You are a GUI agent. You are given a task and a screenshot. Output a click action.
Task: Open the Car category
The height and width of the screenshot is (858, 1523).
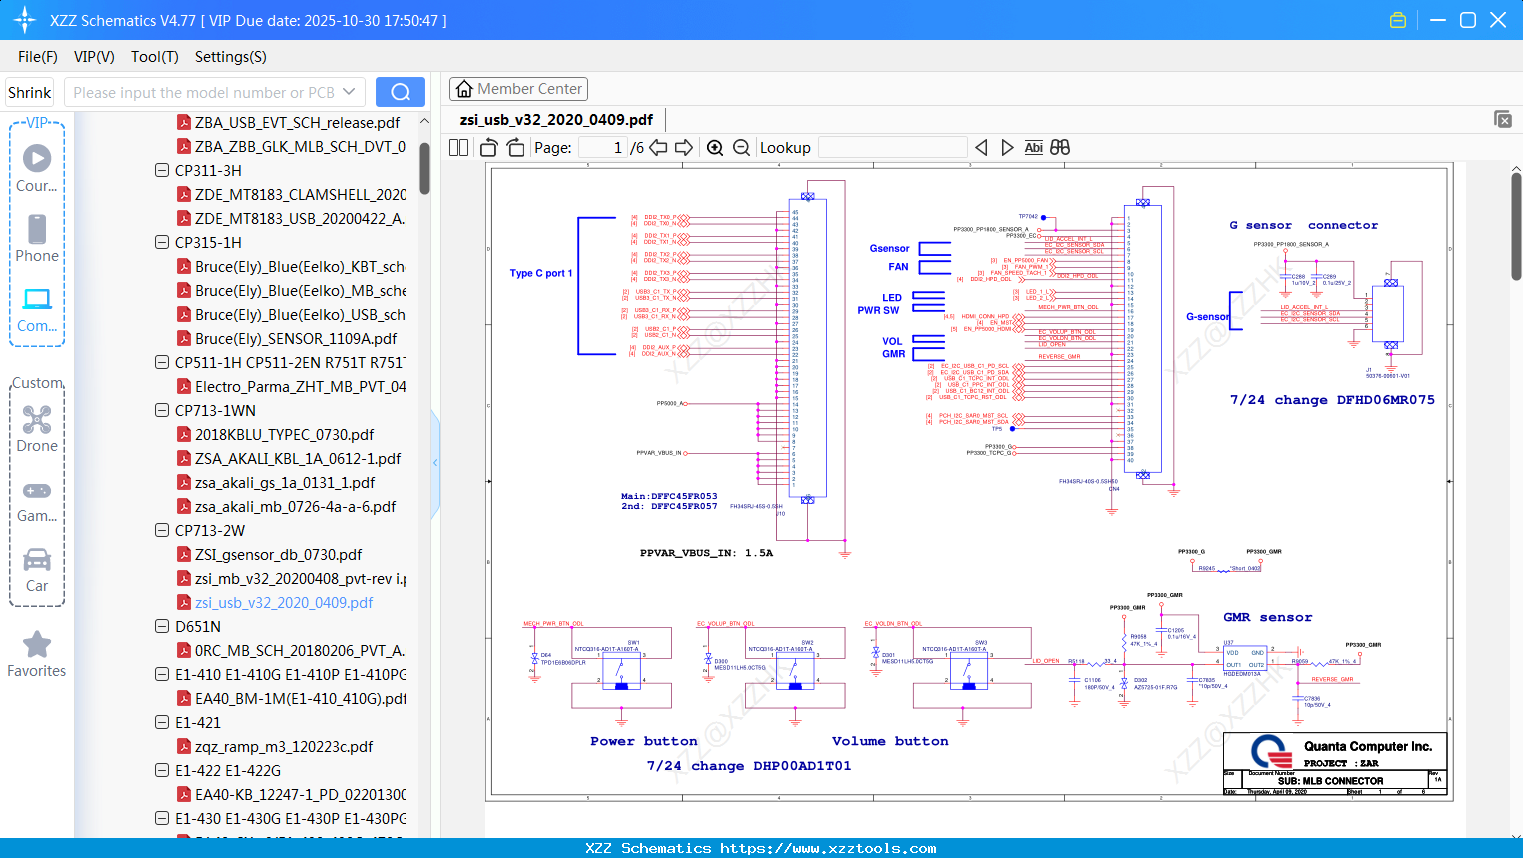tap(37, 569)
